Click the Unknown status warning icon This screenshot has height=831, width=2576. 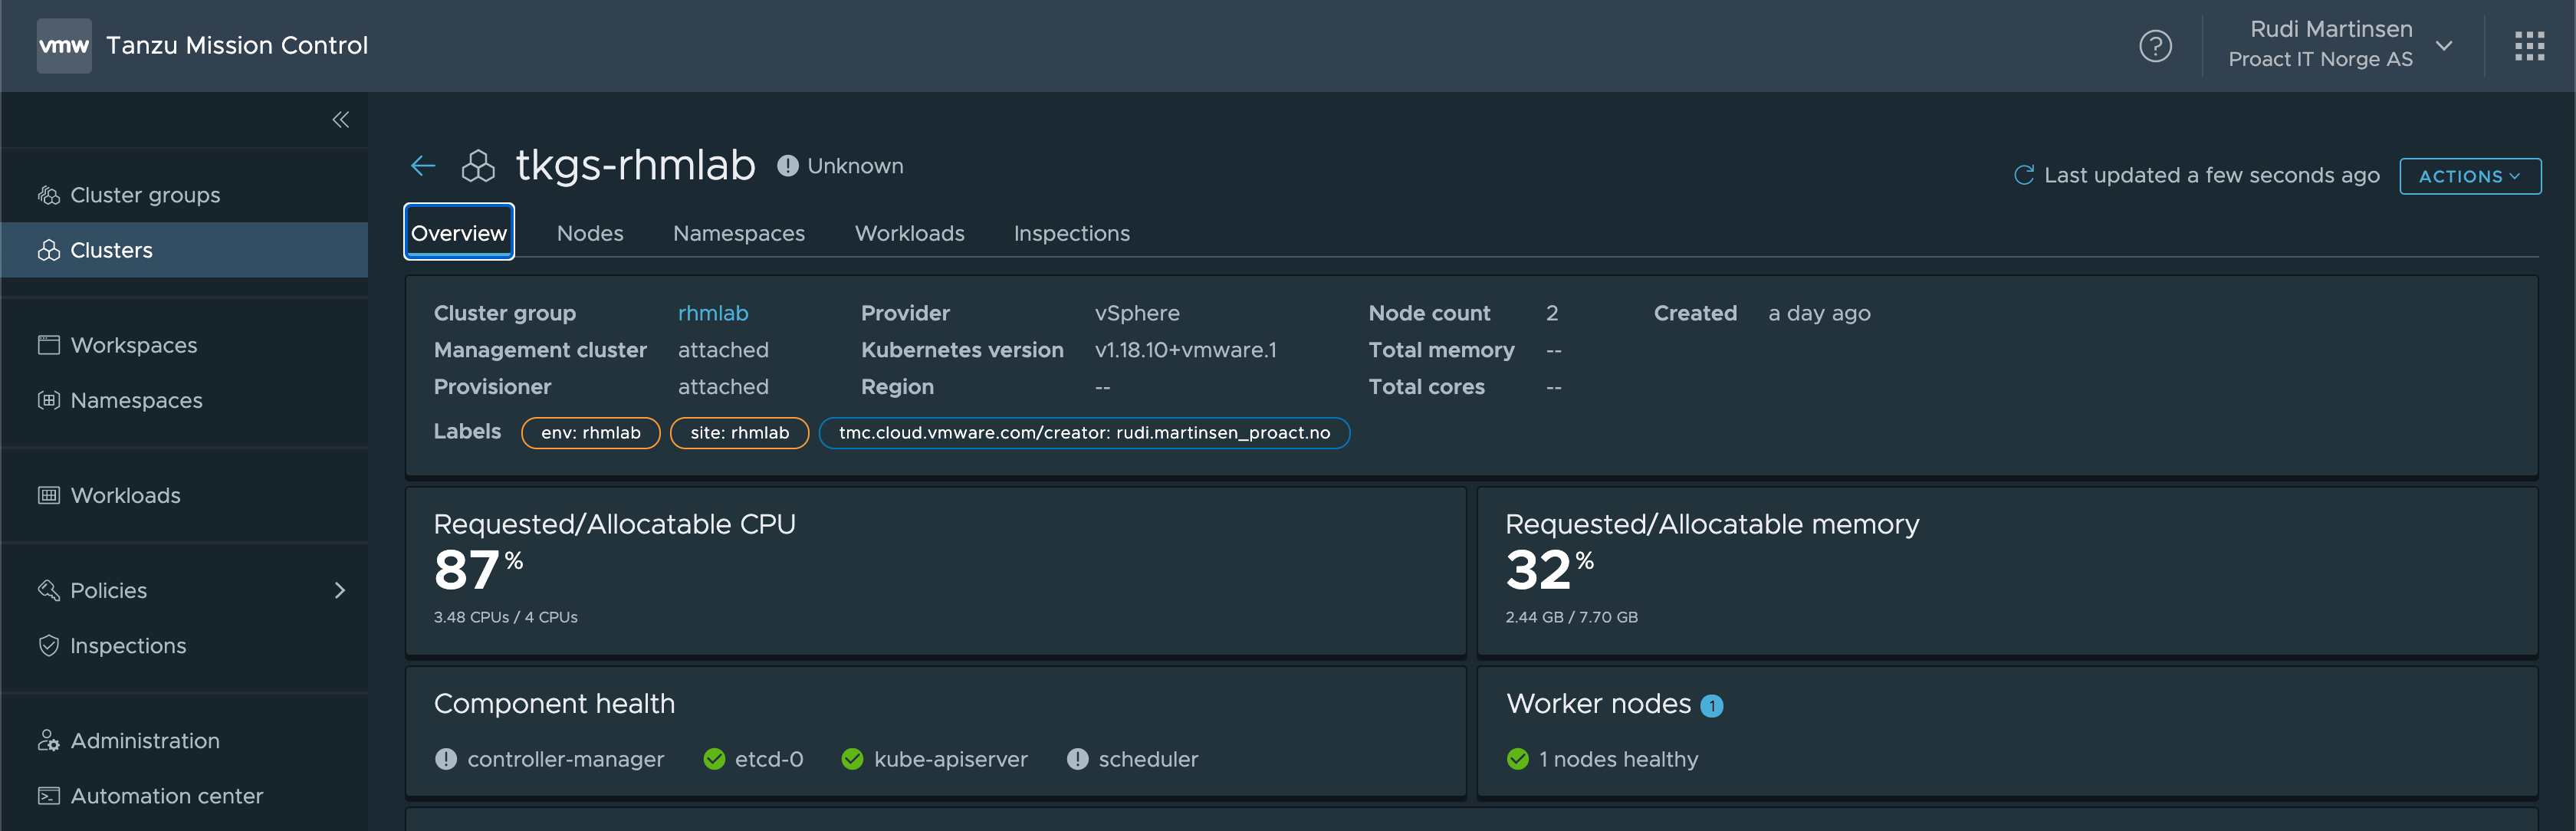pyautogui.click(x=788, y=166)
